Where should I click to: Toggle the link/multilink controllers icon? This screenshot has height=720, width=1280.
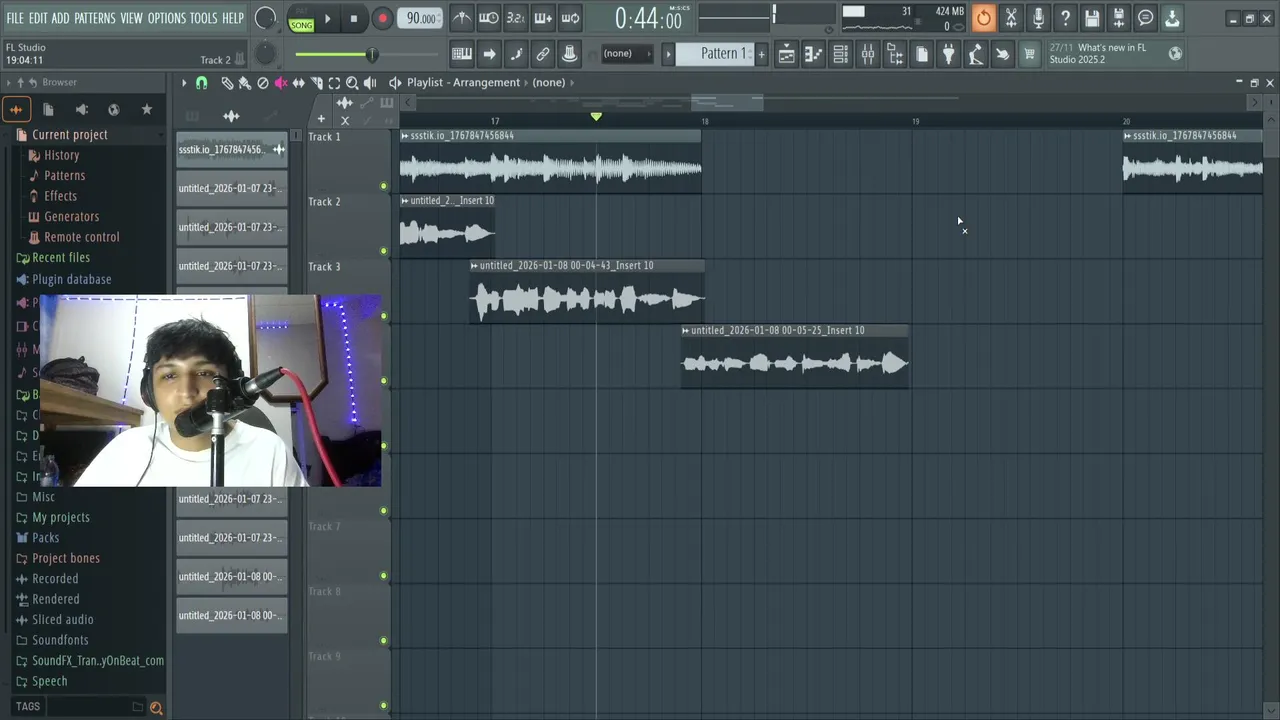click(543, 54)
